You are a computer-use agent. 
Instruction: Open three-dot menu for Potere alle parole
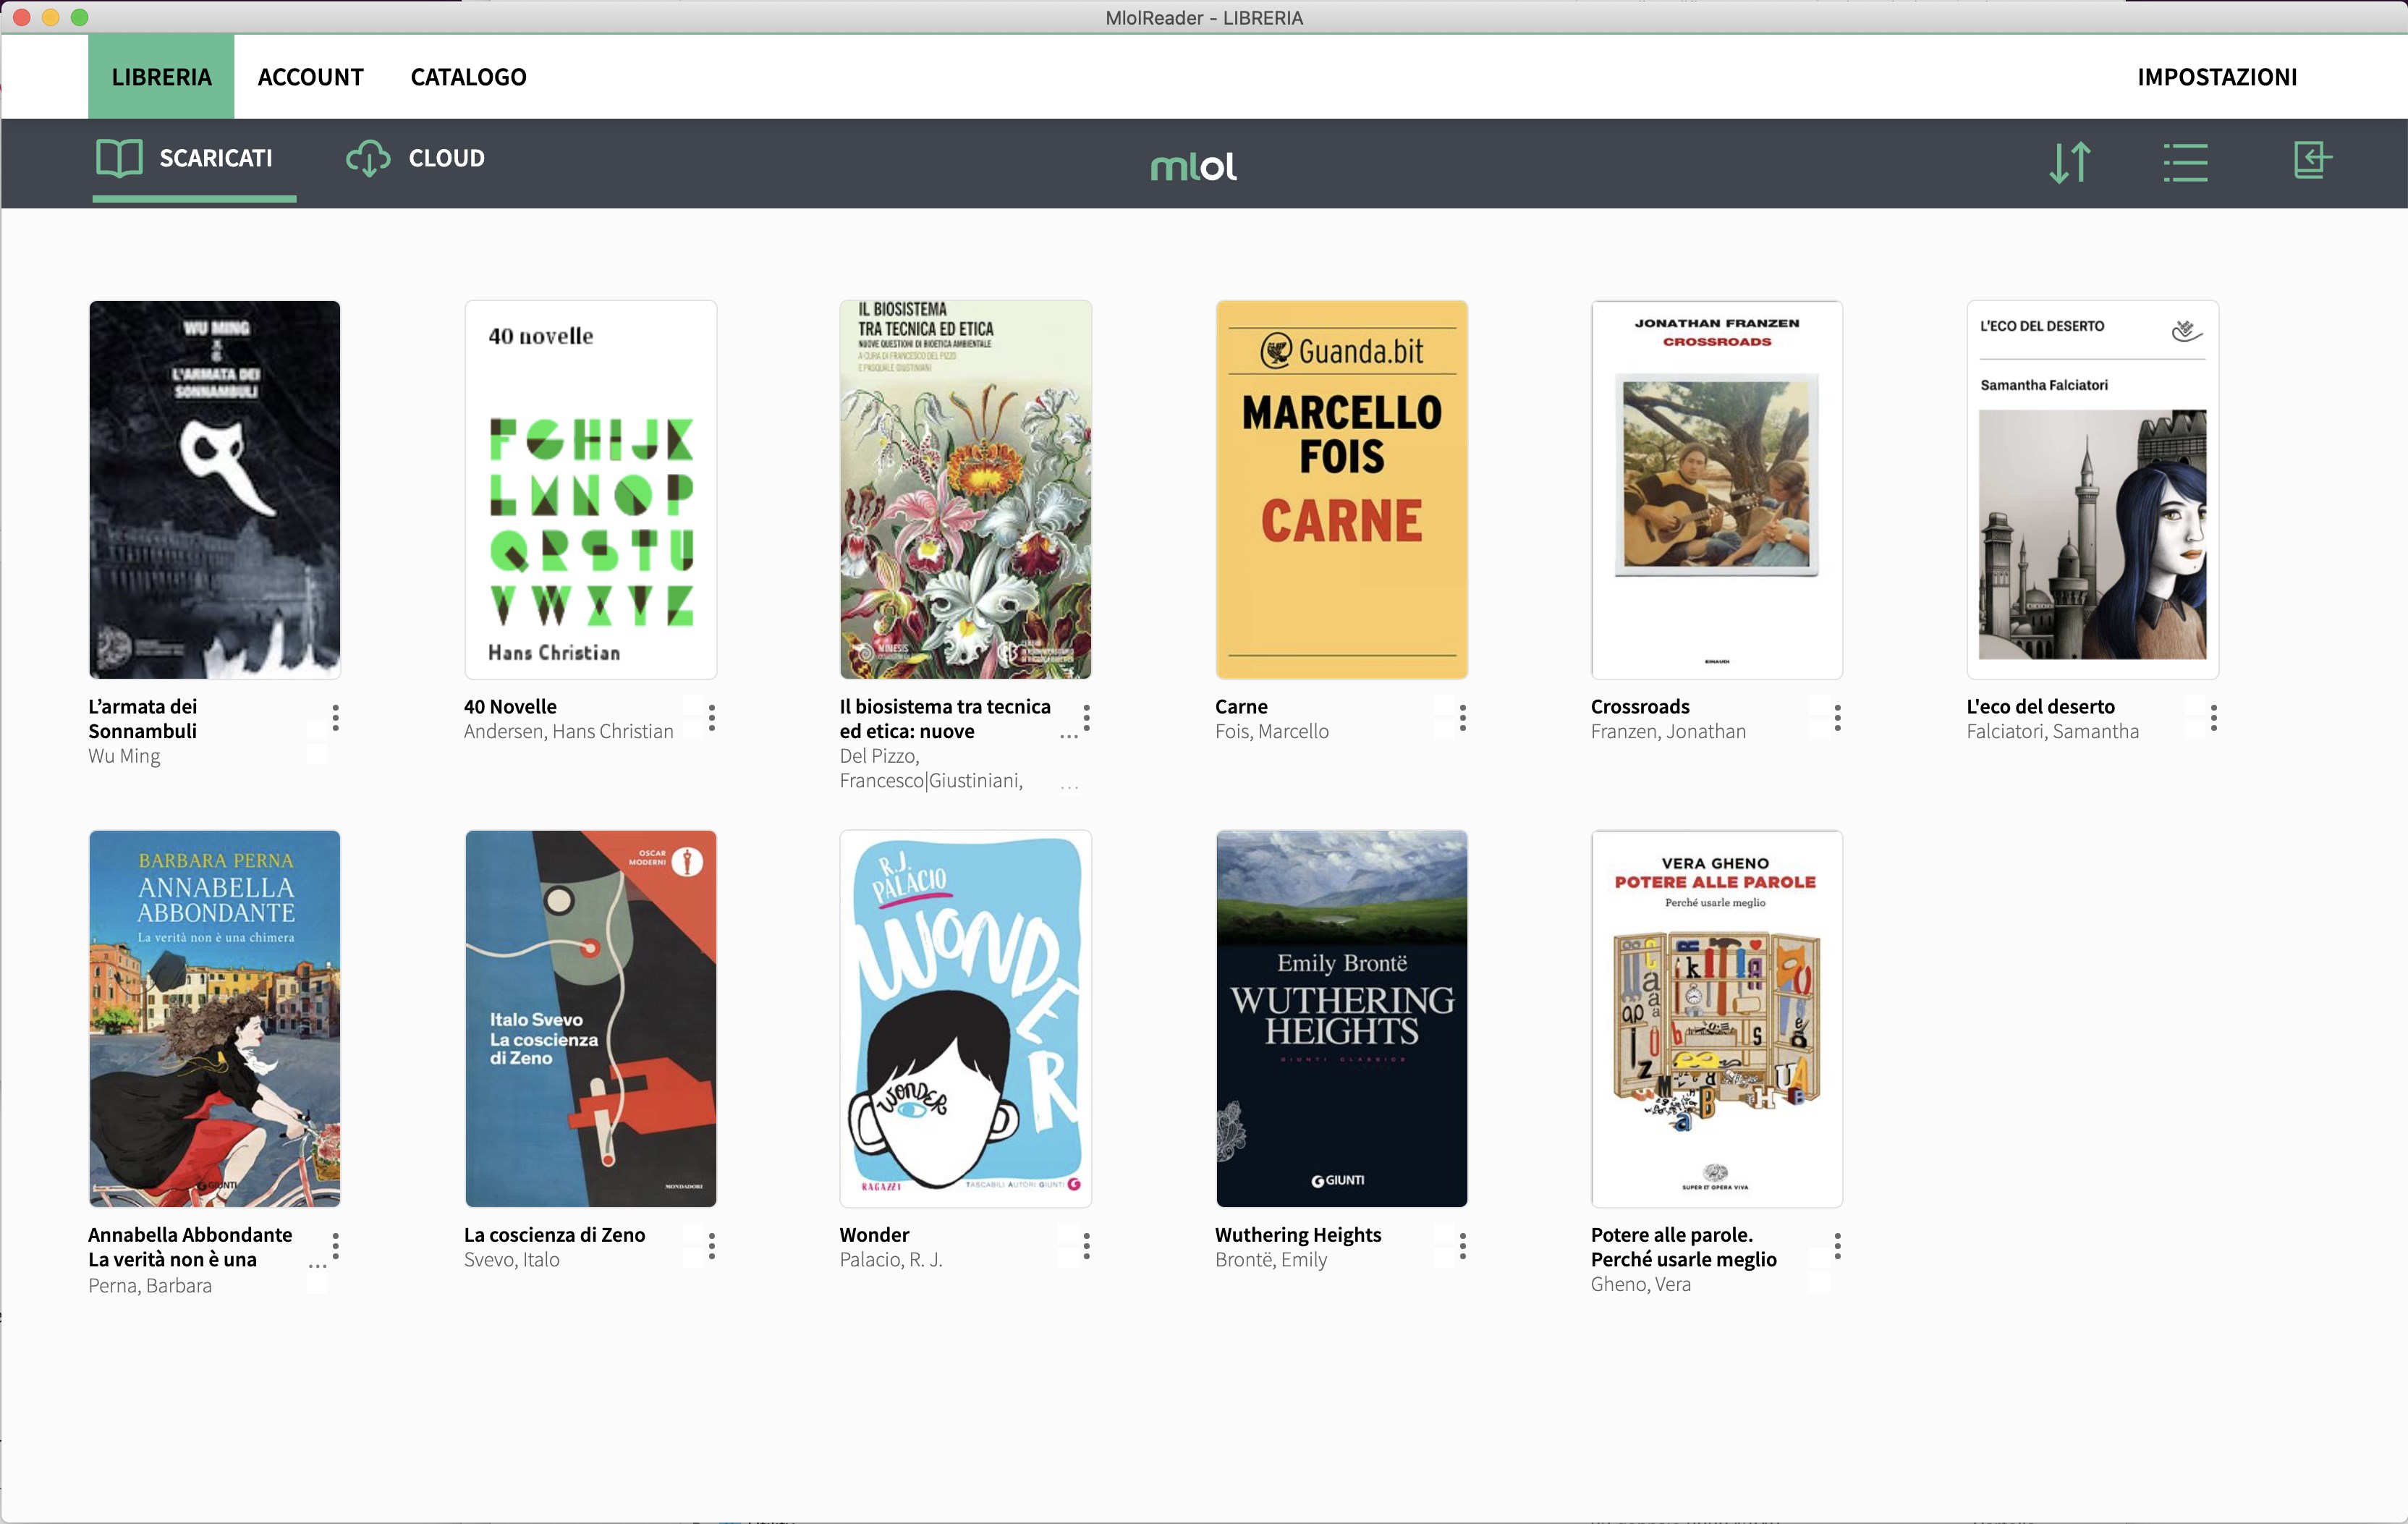tap(1838, 1246)
